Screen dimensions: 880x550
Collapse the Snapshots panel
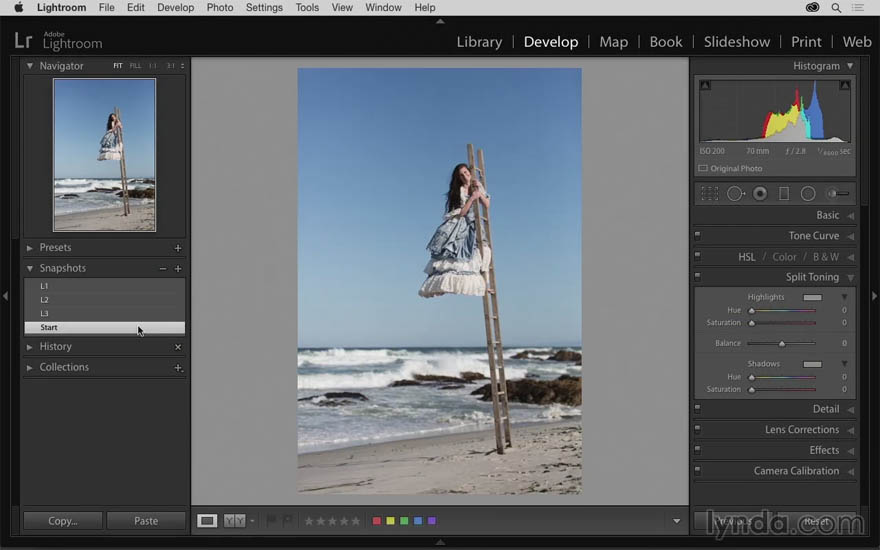pos(30,268)
